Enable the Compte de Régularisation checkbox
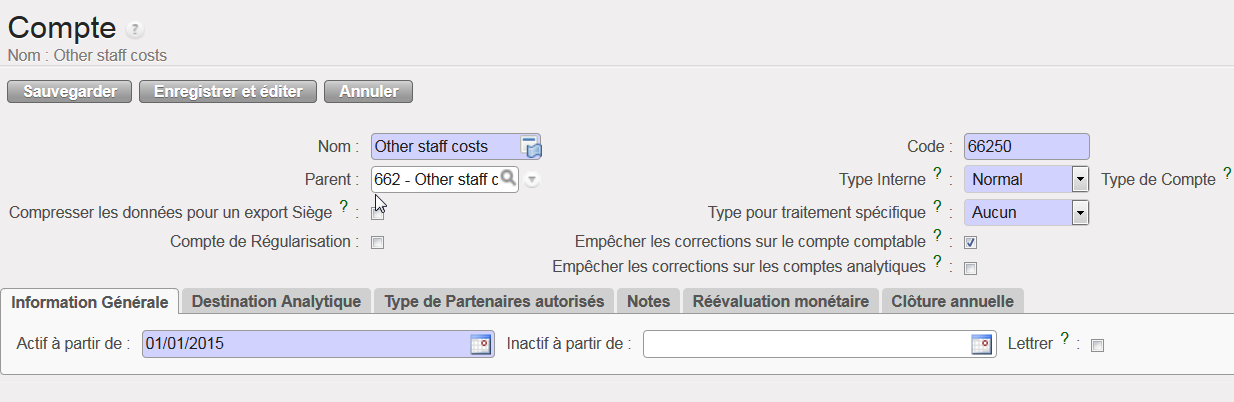 (x=377, y=242)
